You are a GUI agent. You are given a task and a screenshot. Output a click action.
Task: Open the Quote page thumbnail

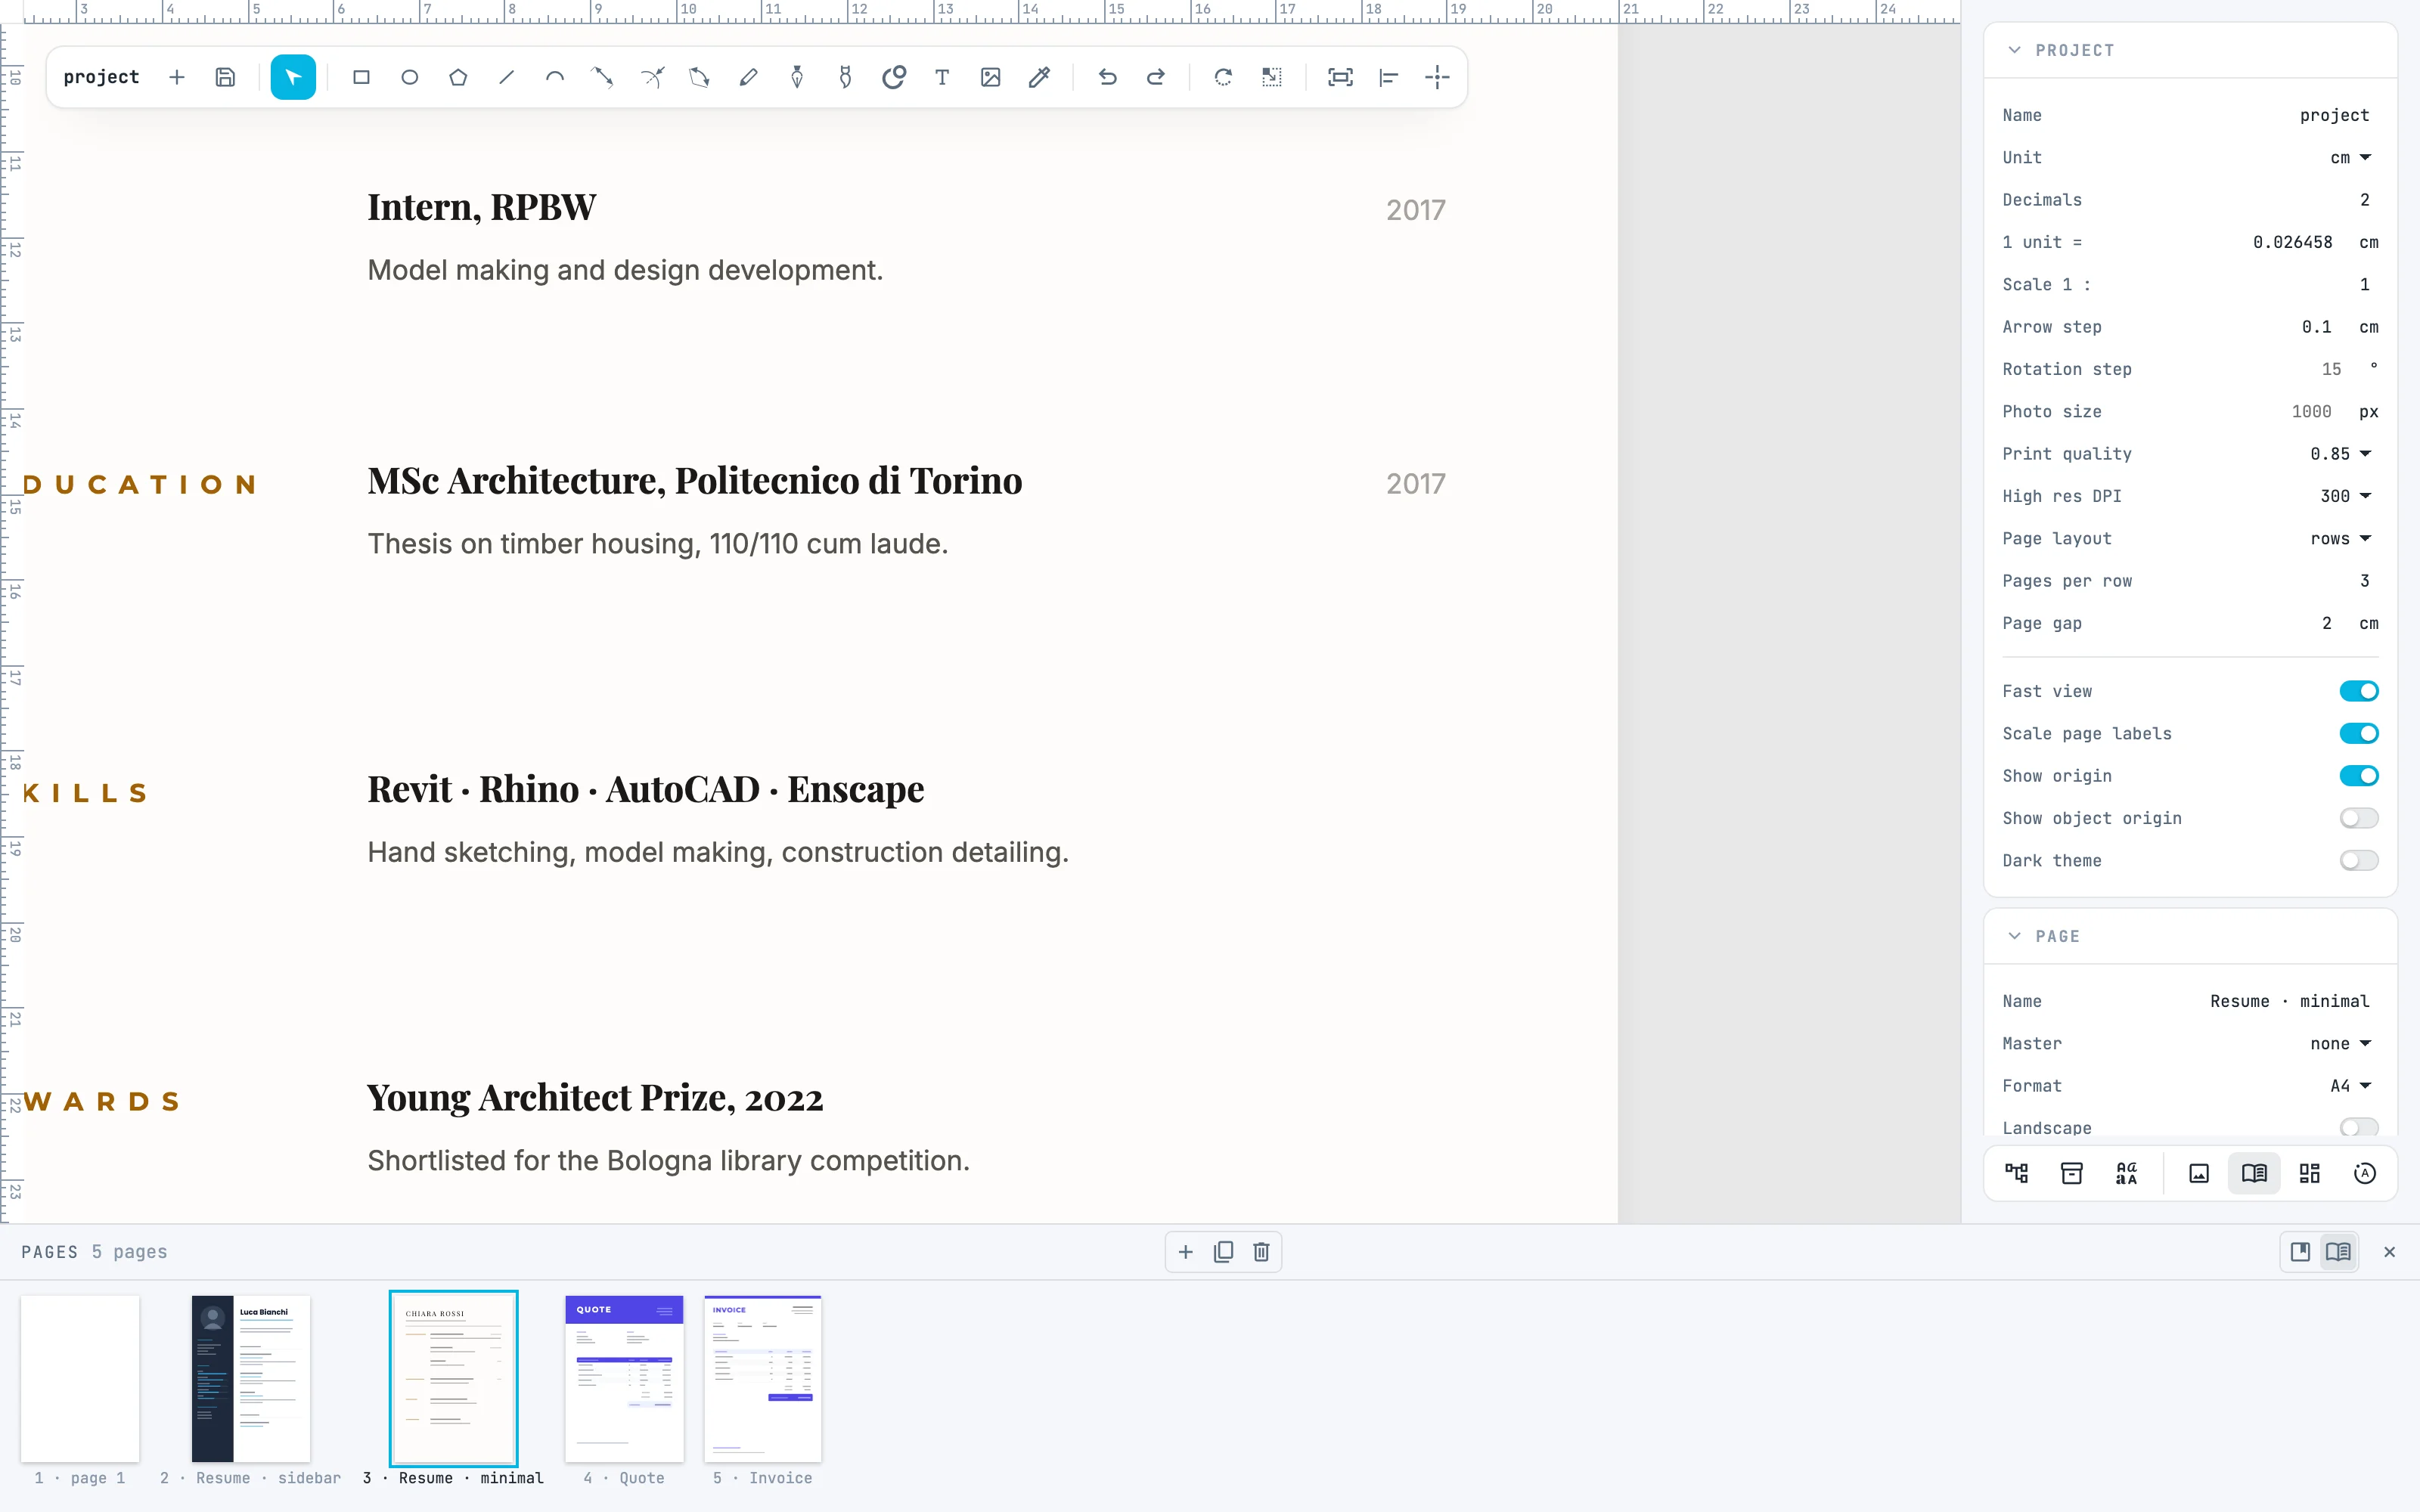pyautogui.click(x=624, y=1379)
